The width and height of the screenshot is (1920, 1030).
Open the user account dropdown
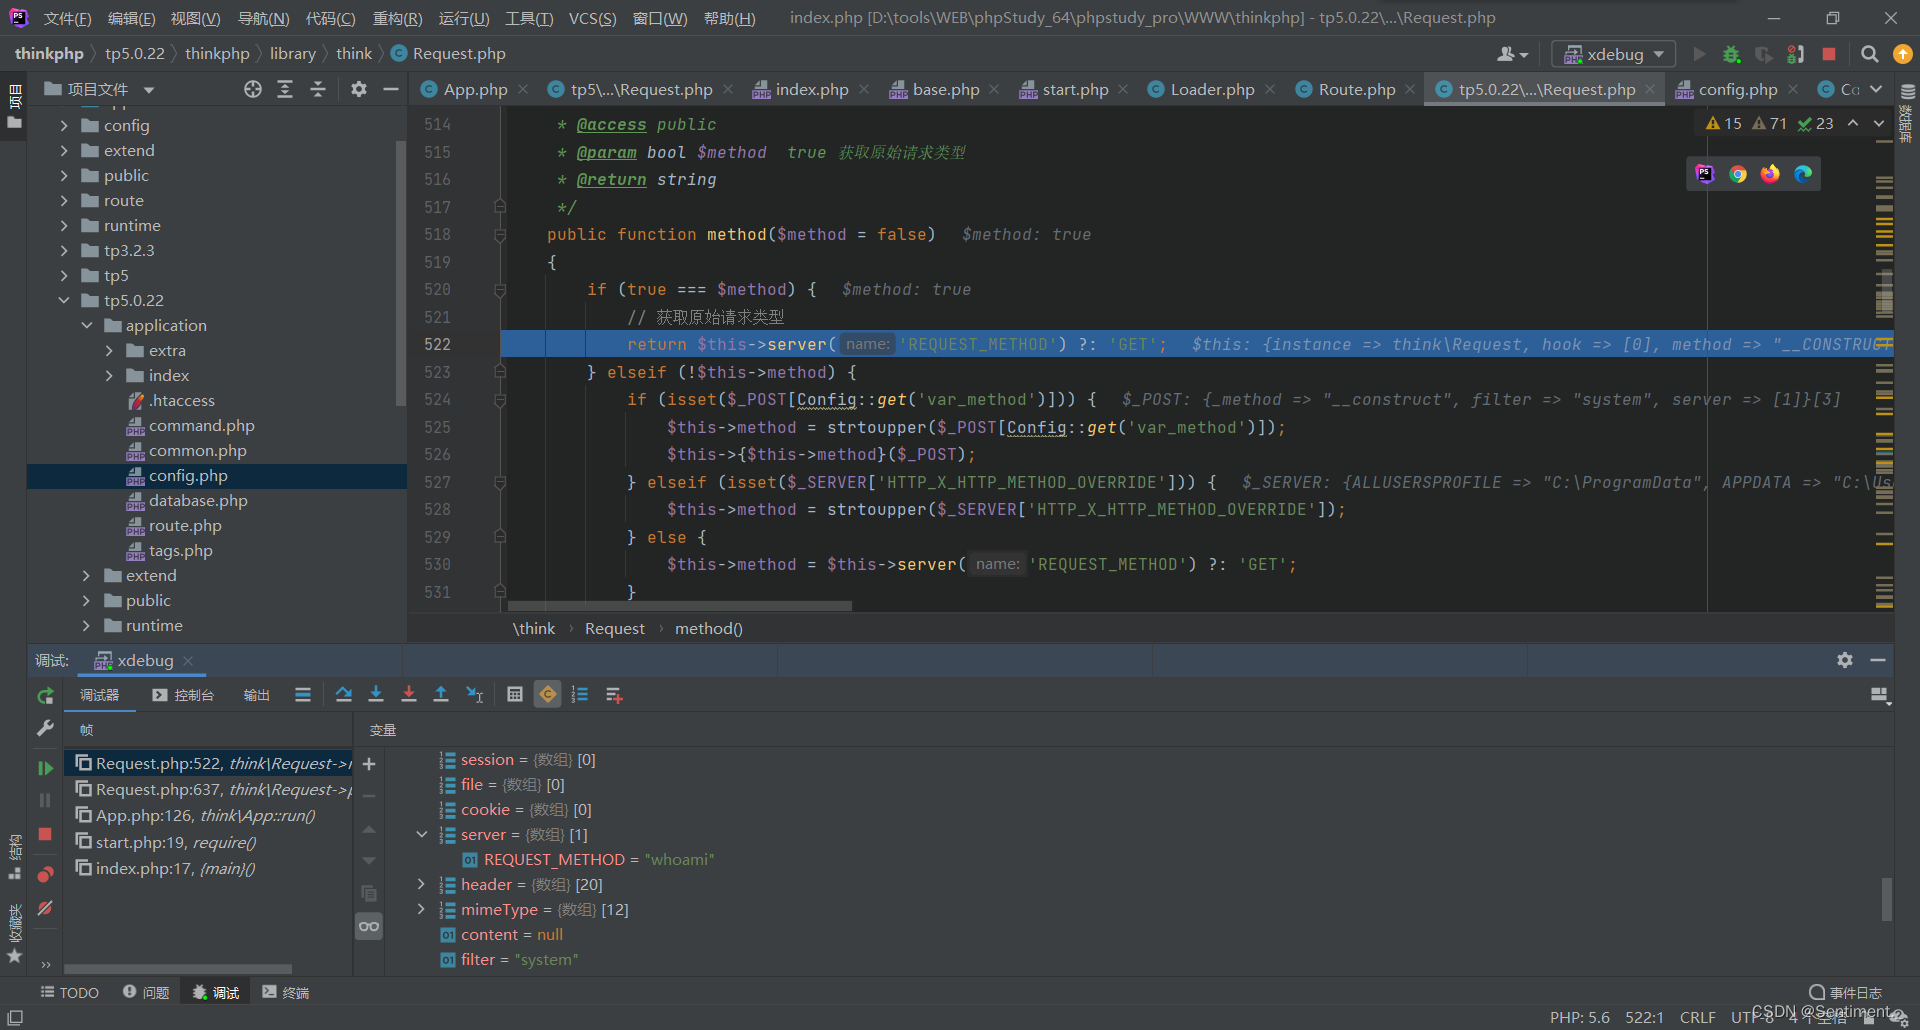point(1512,54)
